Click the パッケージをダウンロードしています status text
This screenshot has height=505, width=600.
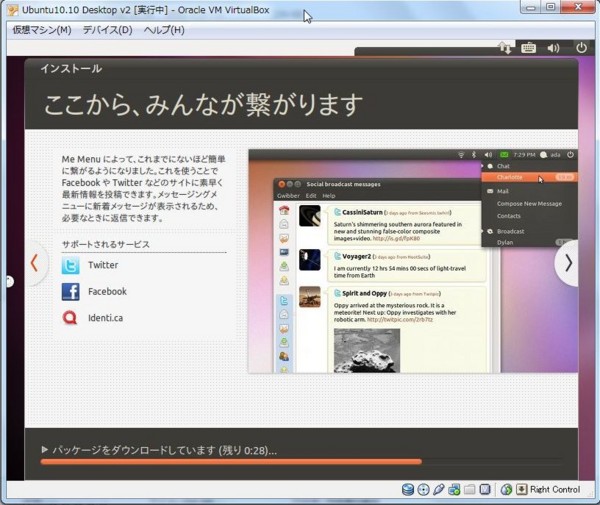click(x=165, y=450)
